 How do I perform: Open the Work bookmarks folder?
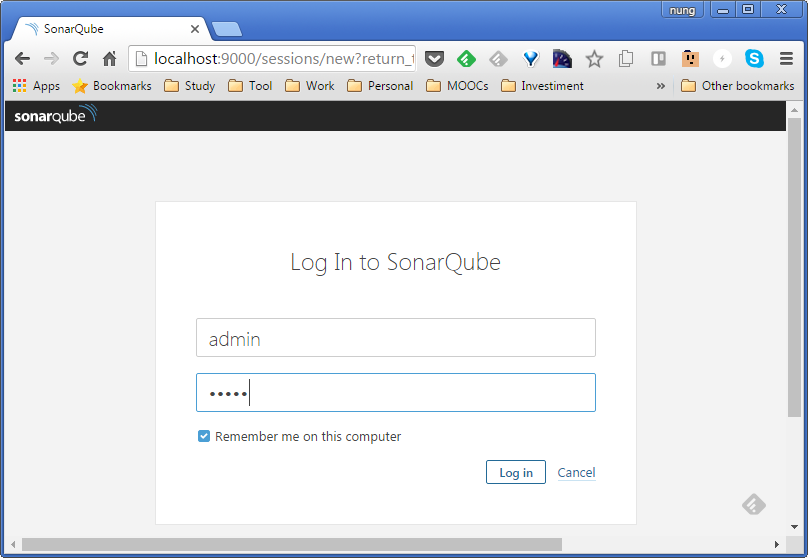point(310,86)
